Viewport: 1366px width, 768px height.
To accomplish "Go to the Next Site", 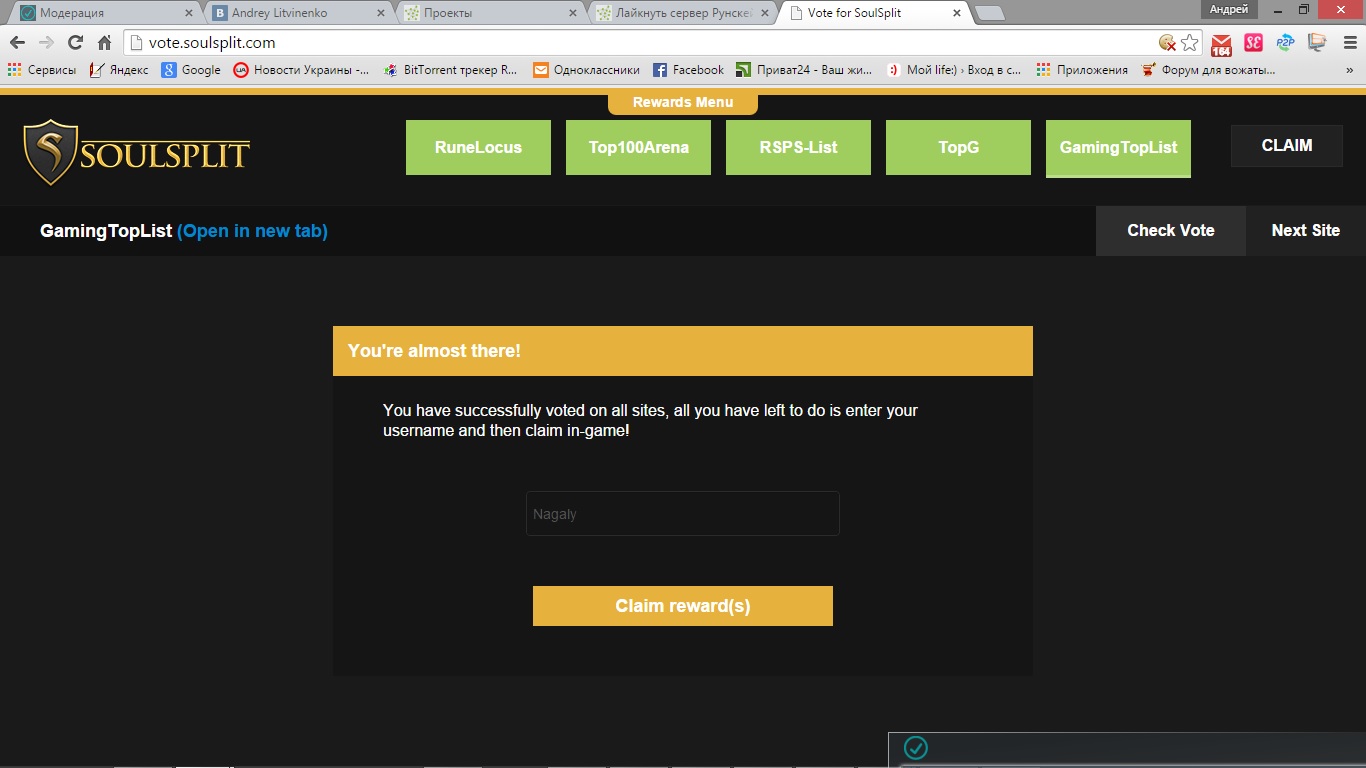I will tap(1306, 231).
